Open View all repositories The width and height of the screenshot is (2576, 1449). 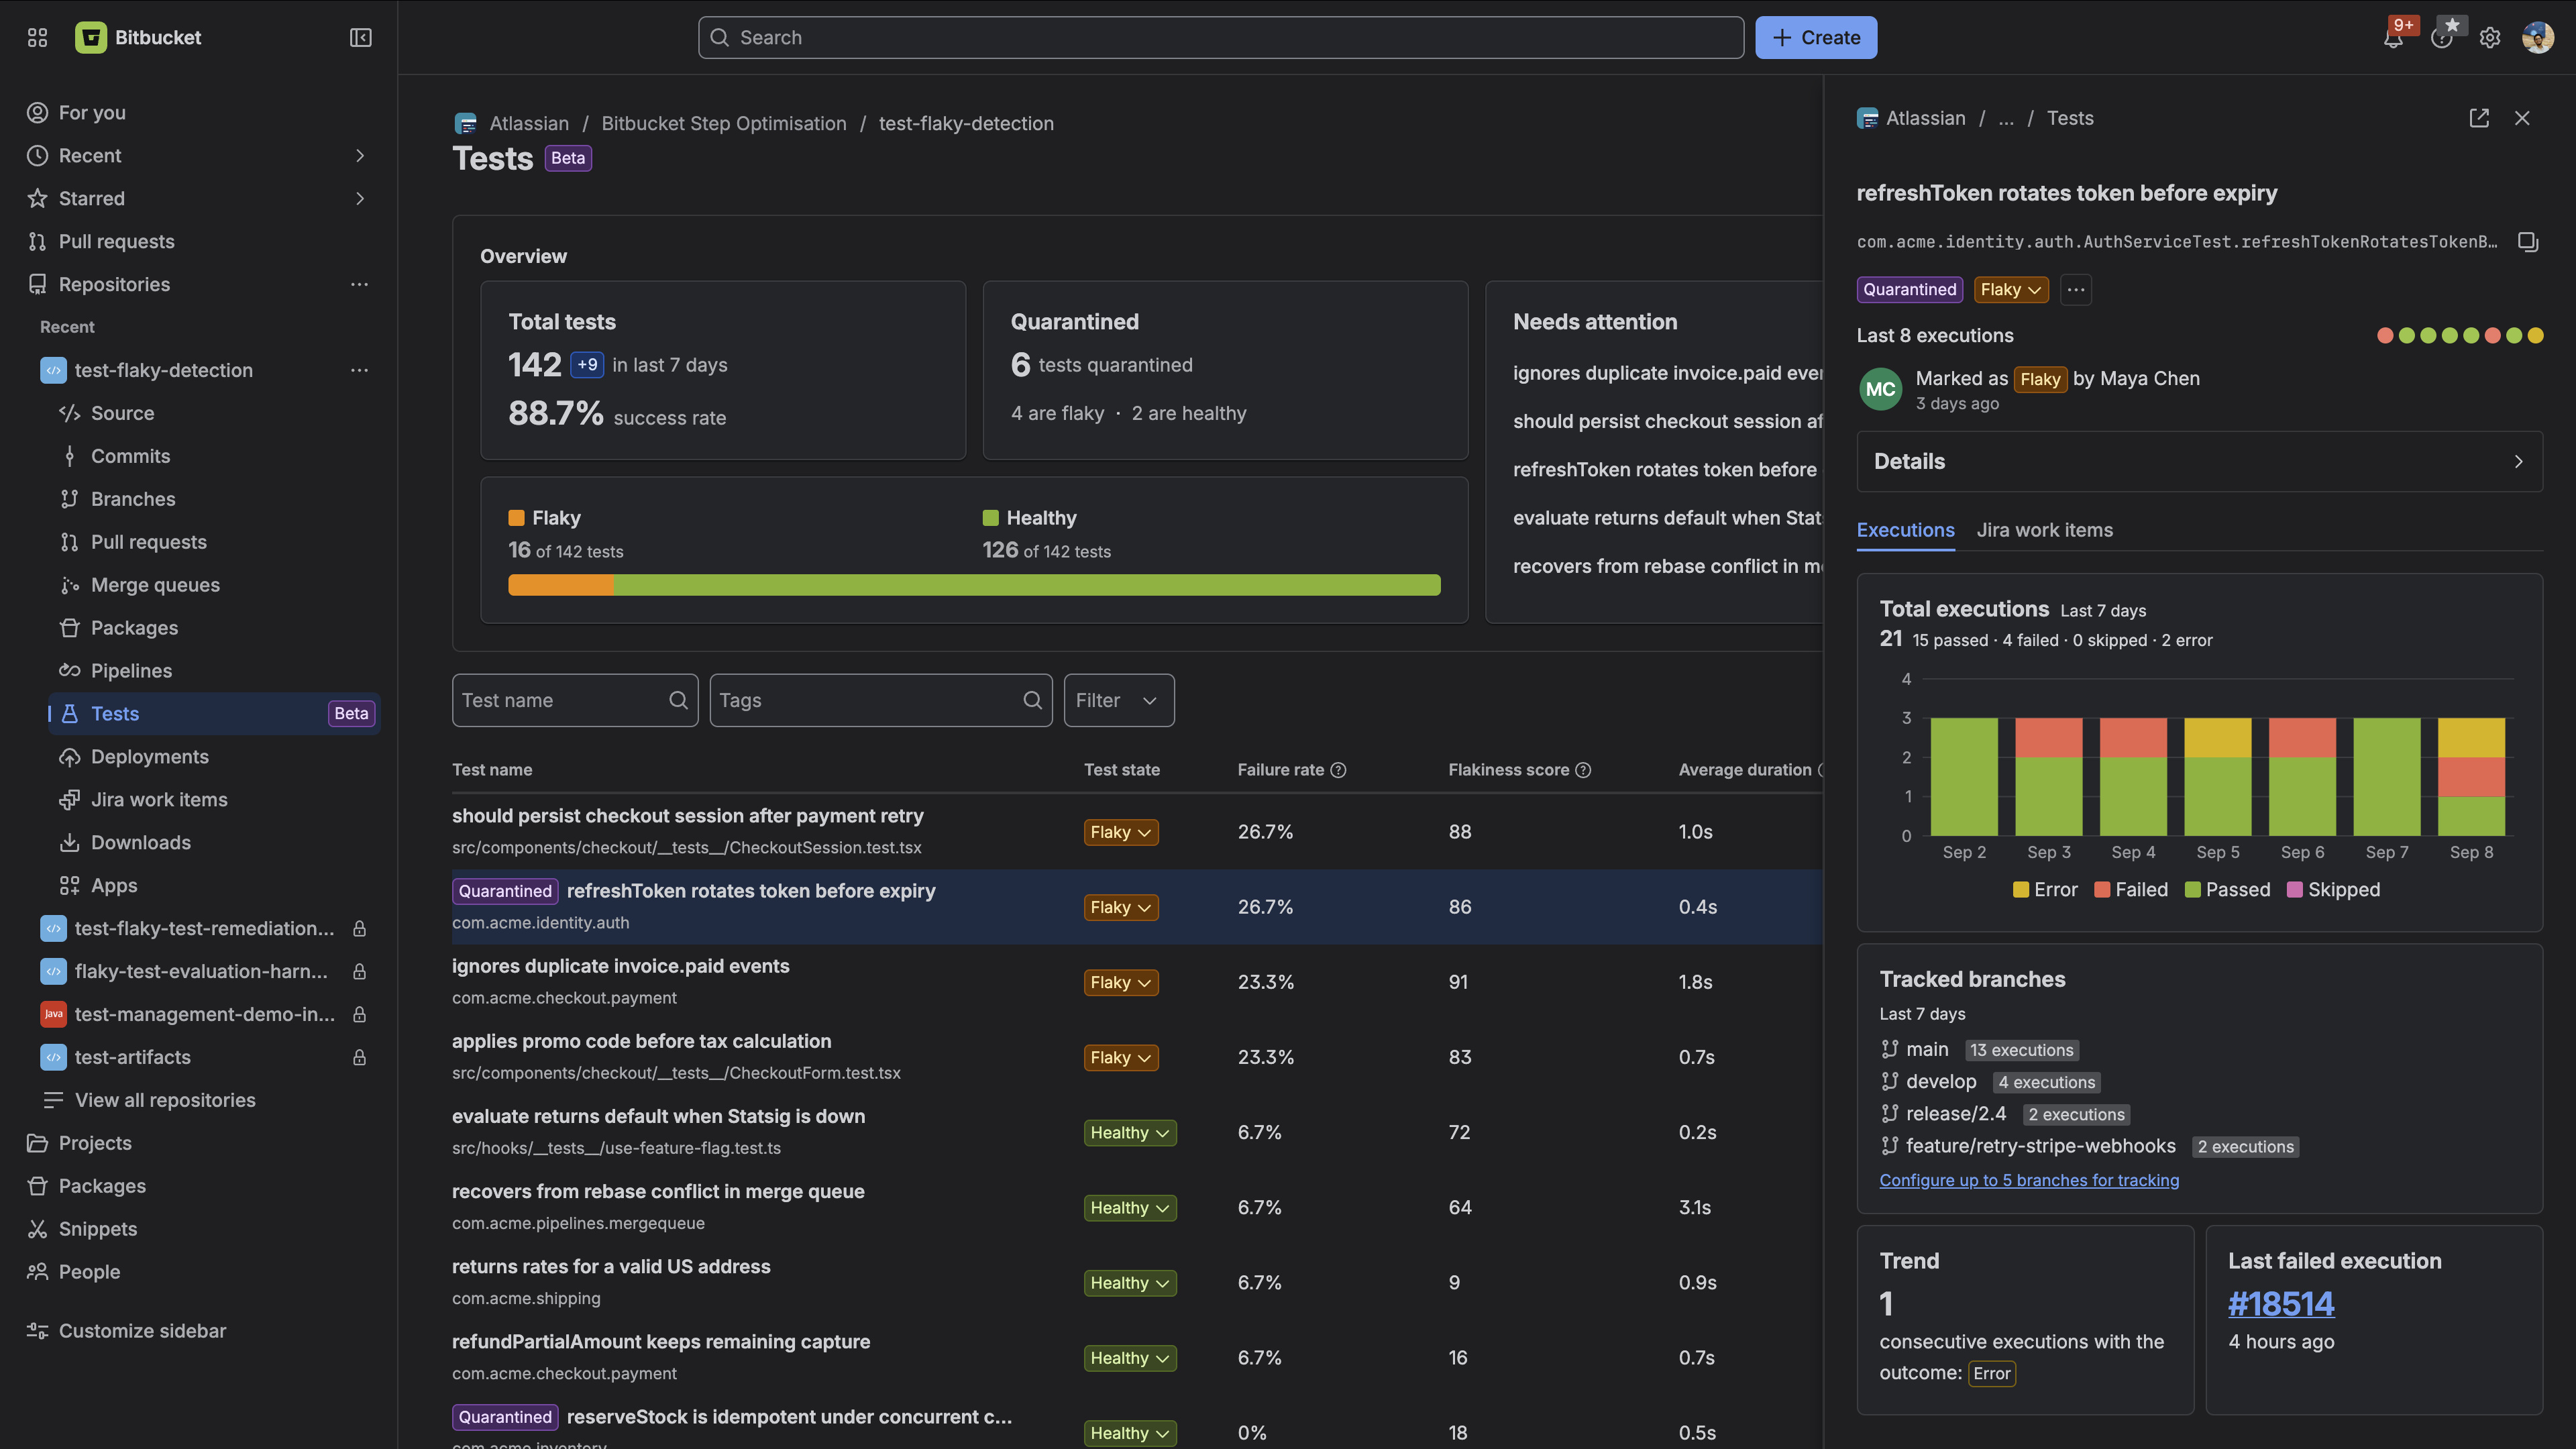(165, 1100)
